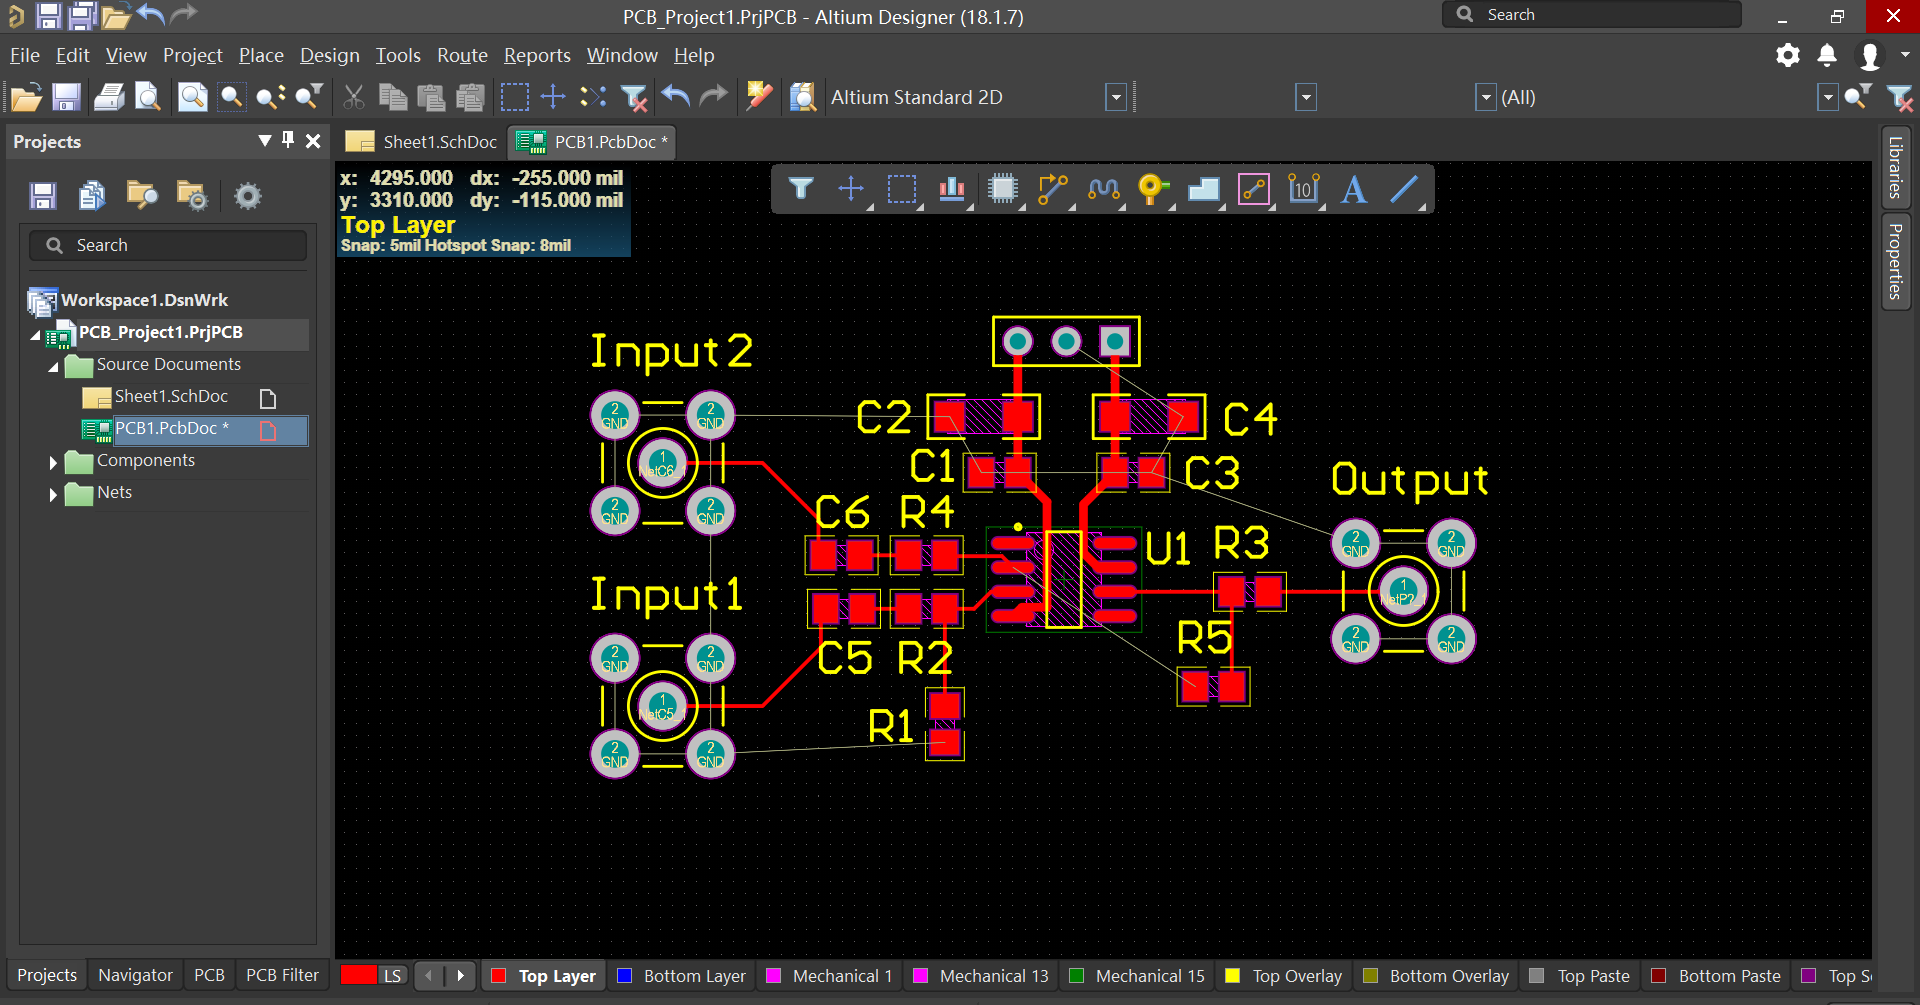Select Sheet1.SchDoc in the project tree

pyautogui.click(x=170, y=397)
